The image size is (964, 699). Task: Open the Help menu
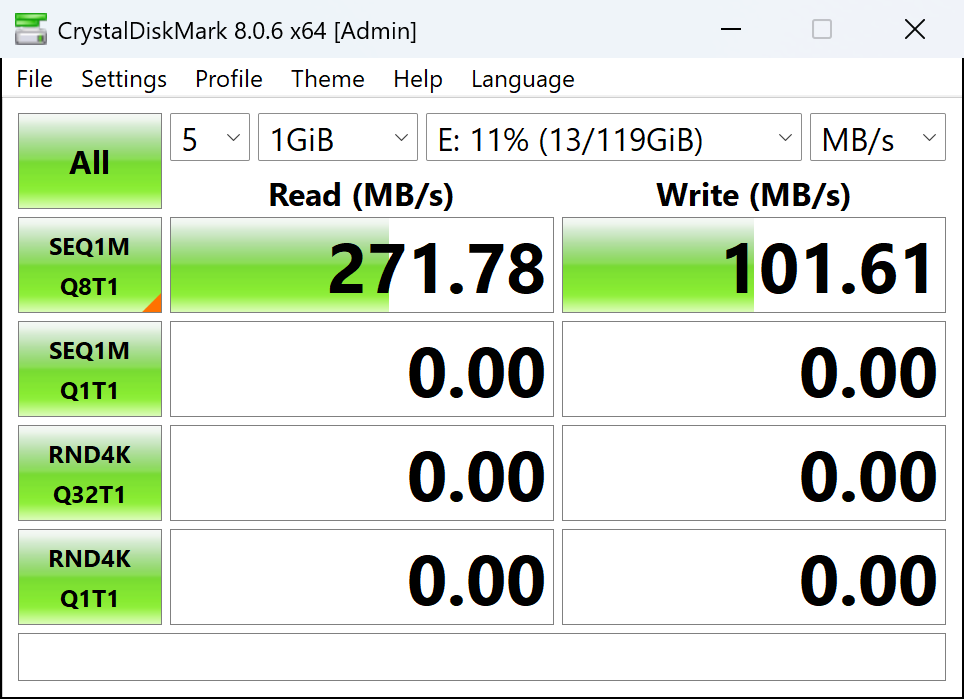[x=418, y=79]
